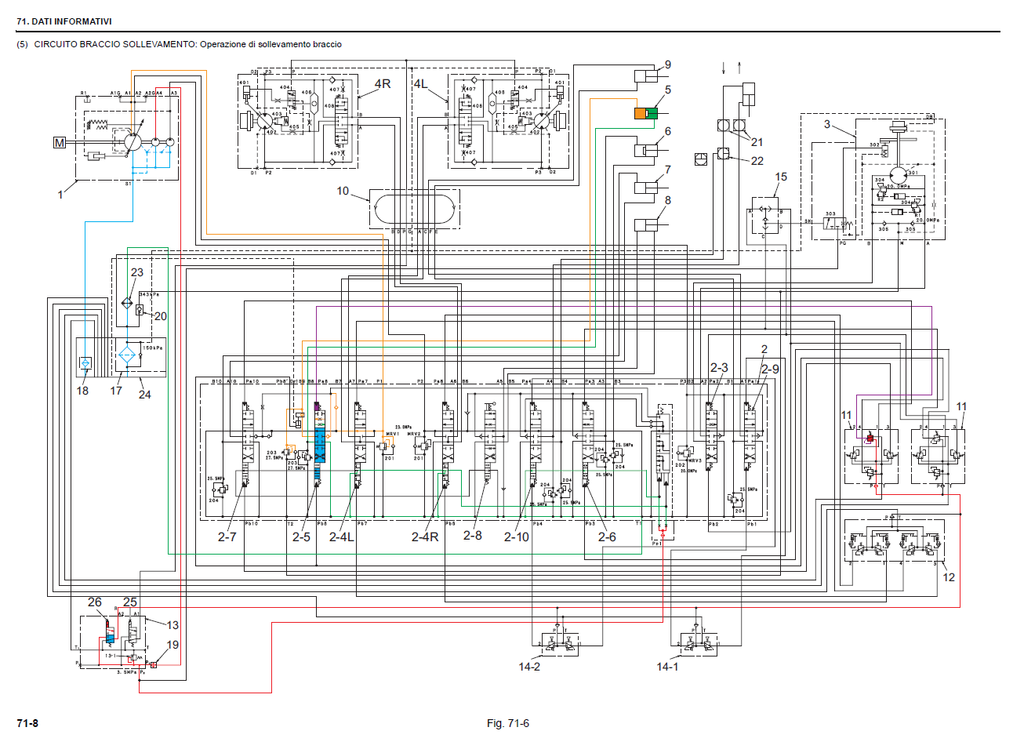
Task: Select the page number '71-8'
Action: pos(27,723)
